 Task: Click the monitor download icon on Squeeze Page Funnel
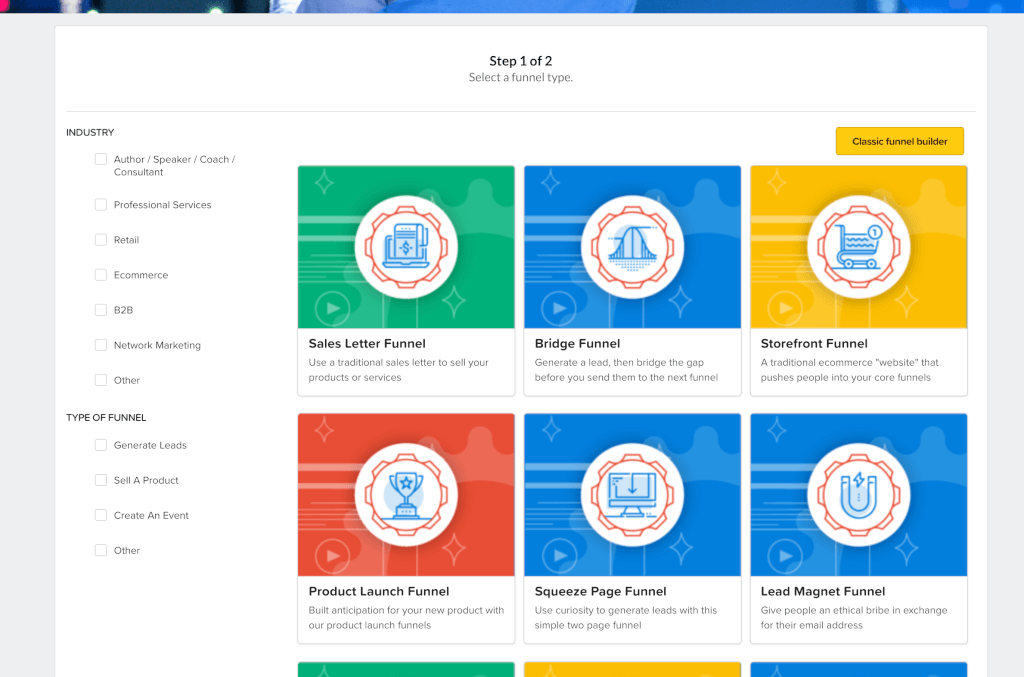[x=632, y=491]
